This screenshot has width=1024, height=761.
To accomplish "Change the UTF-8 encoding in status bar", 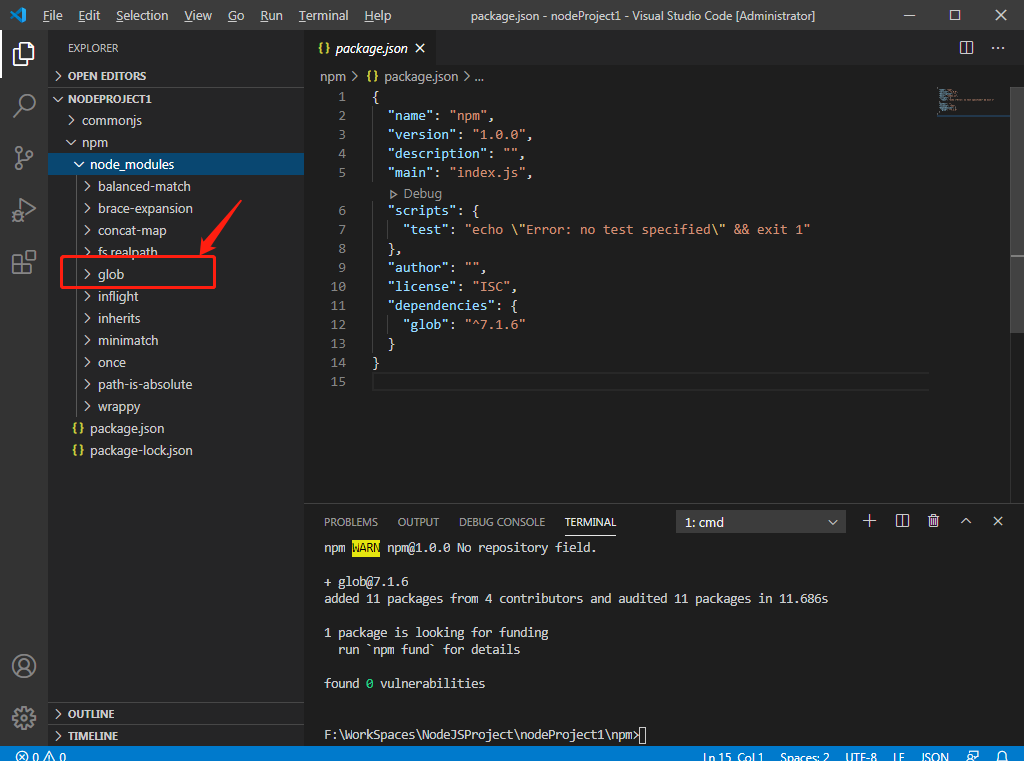I will point(861,756).
